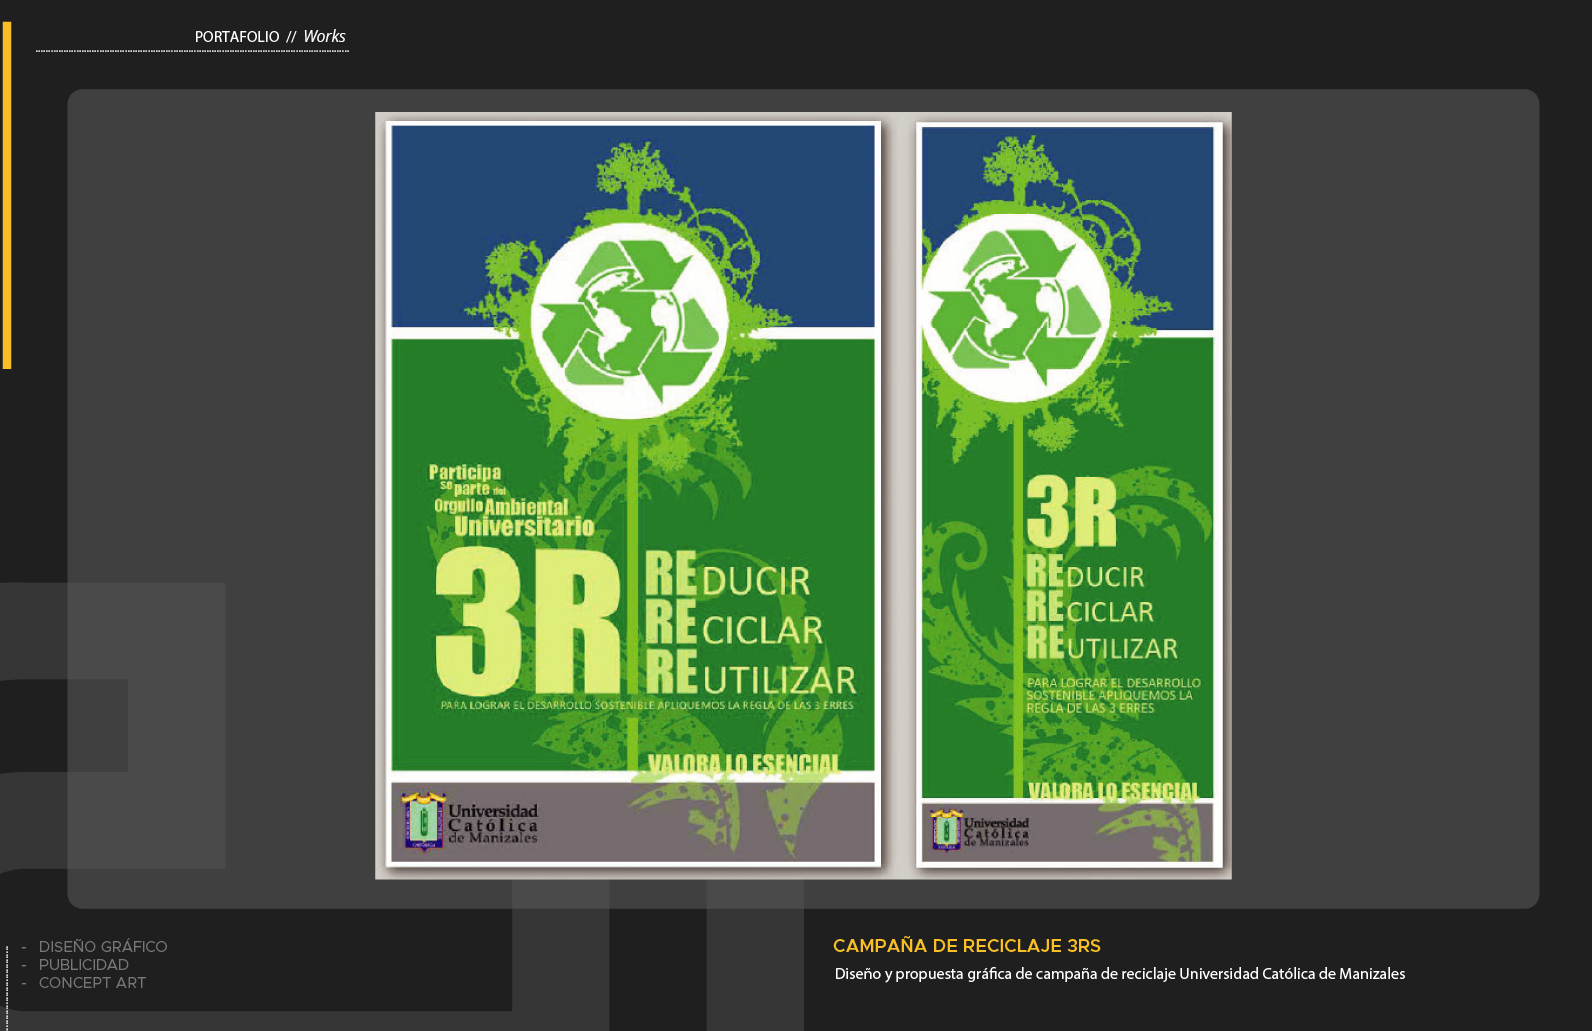Screen dimensions: 1592x1031
Task: Choose the DISEÑO GRÁFICO category
Action: tap(103, 947)
